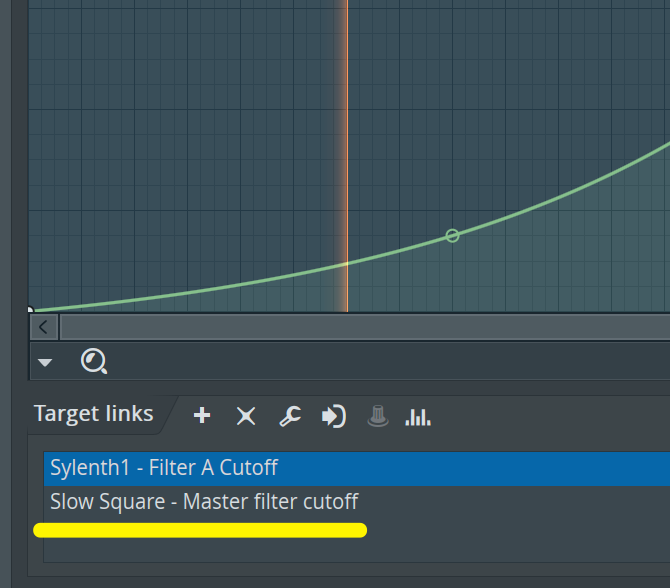This screenshot has width=670, height=588.
Task: Click the add target link plus icon
Action: [202, 415]
